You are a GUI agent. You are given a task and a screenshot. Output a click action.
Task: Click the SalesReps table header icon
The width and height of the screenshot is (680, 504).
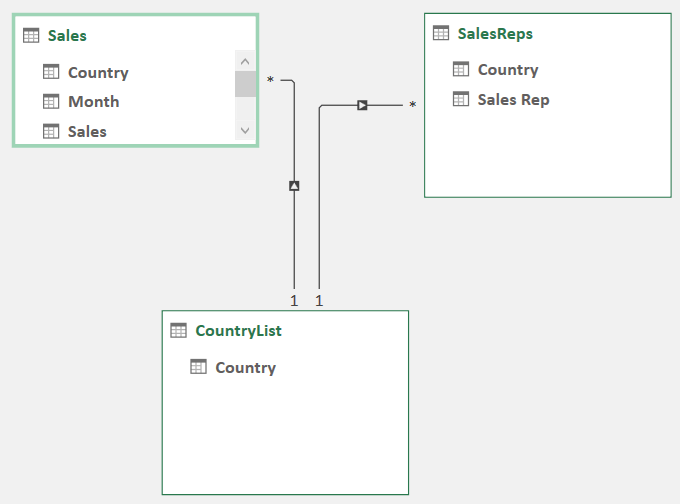coord(441,33)
